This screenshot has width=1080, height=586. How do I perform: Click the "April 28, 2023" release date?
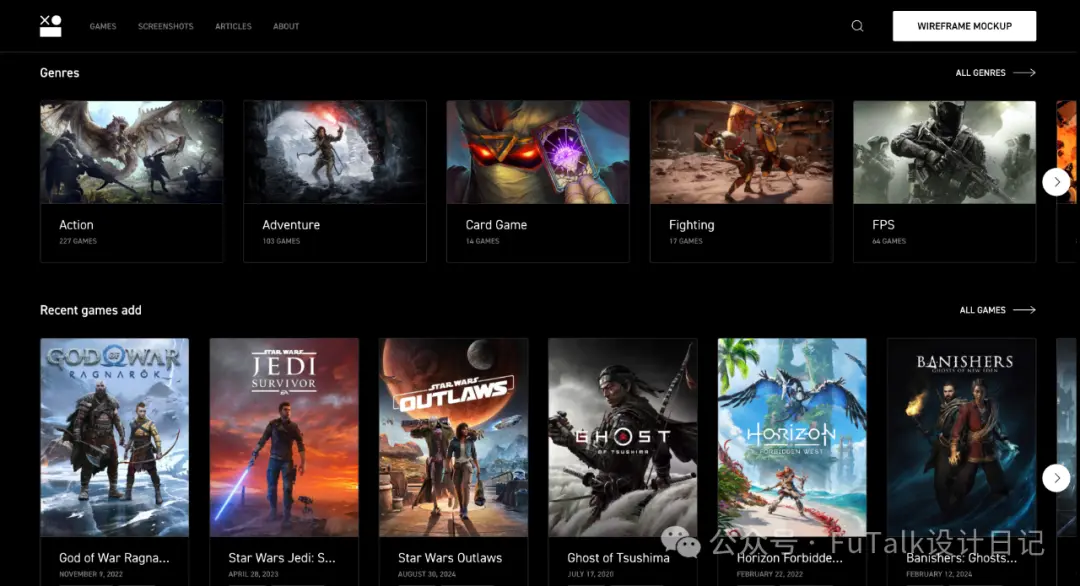coord(253,574)
